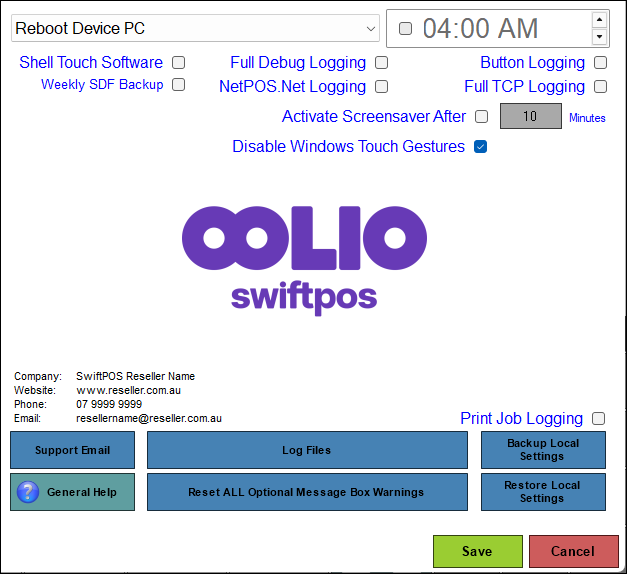Click Restore Local Settings button
627x574 pixels.
pos(543,492)
